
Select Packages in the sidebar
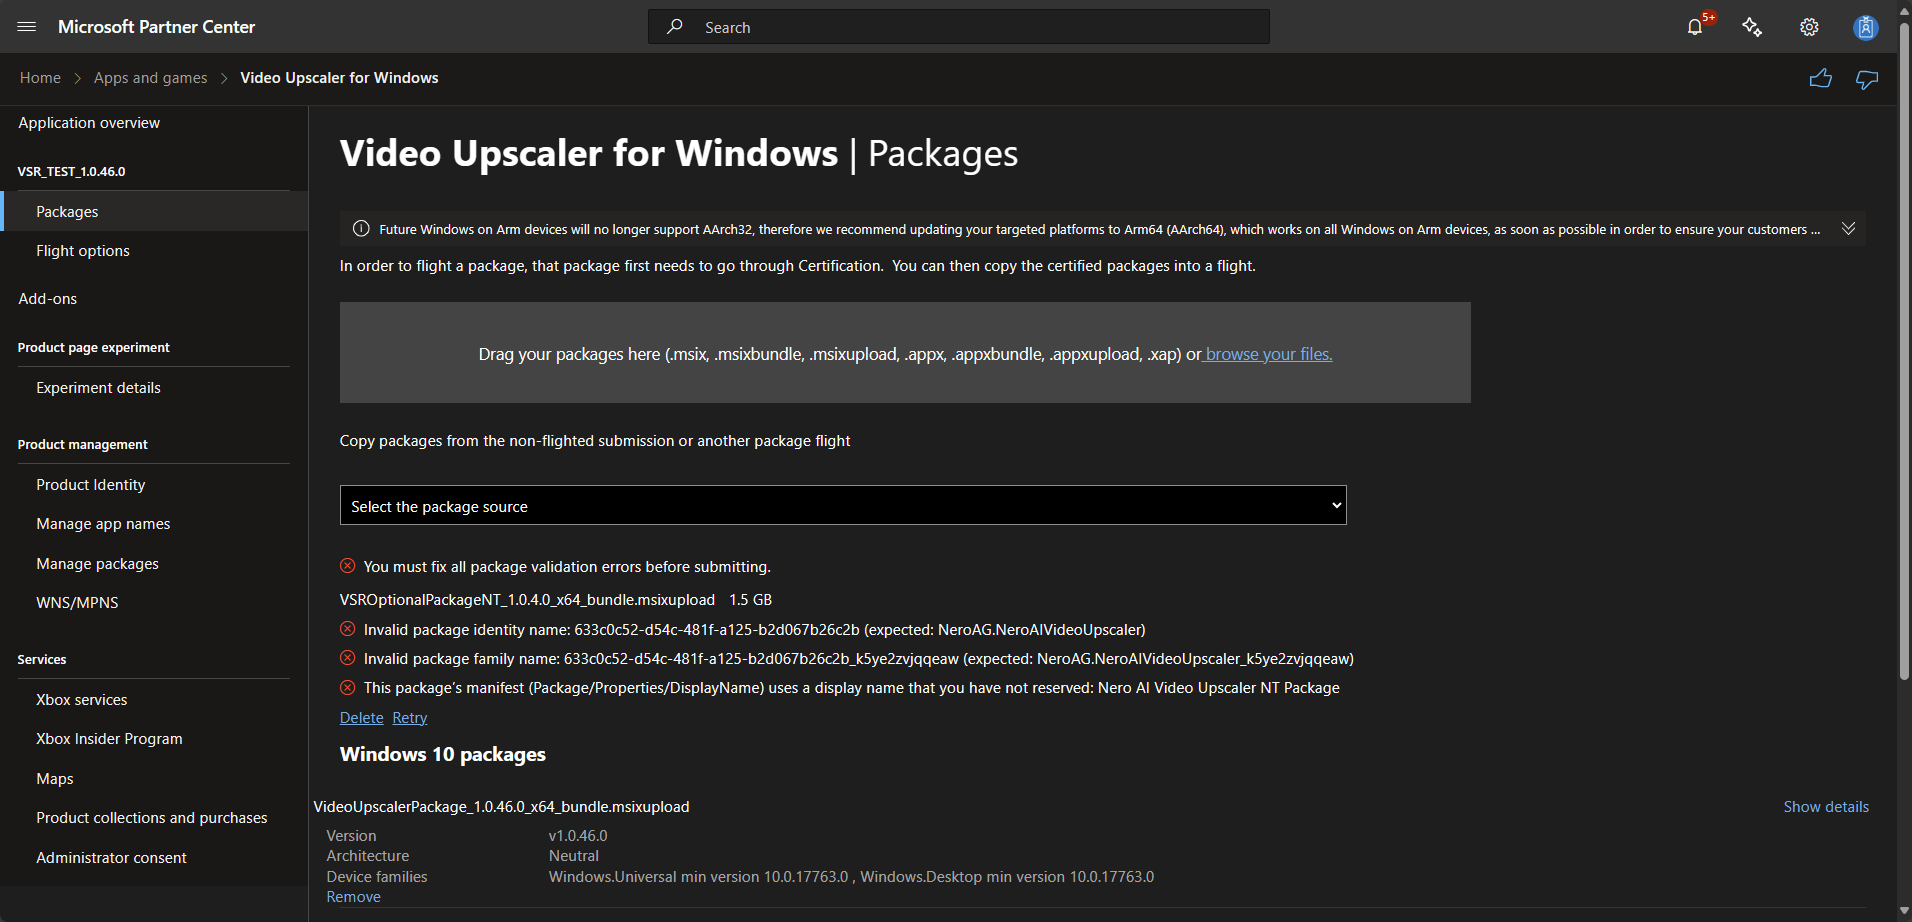coord(154,212)
